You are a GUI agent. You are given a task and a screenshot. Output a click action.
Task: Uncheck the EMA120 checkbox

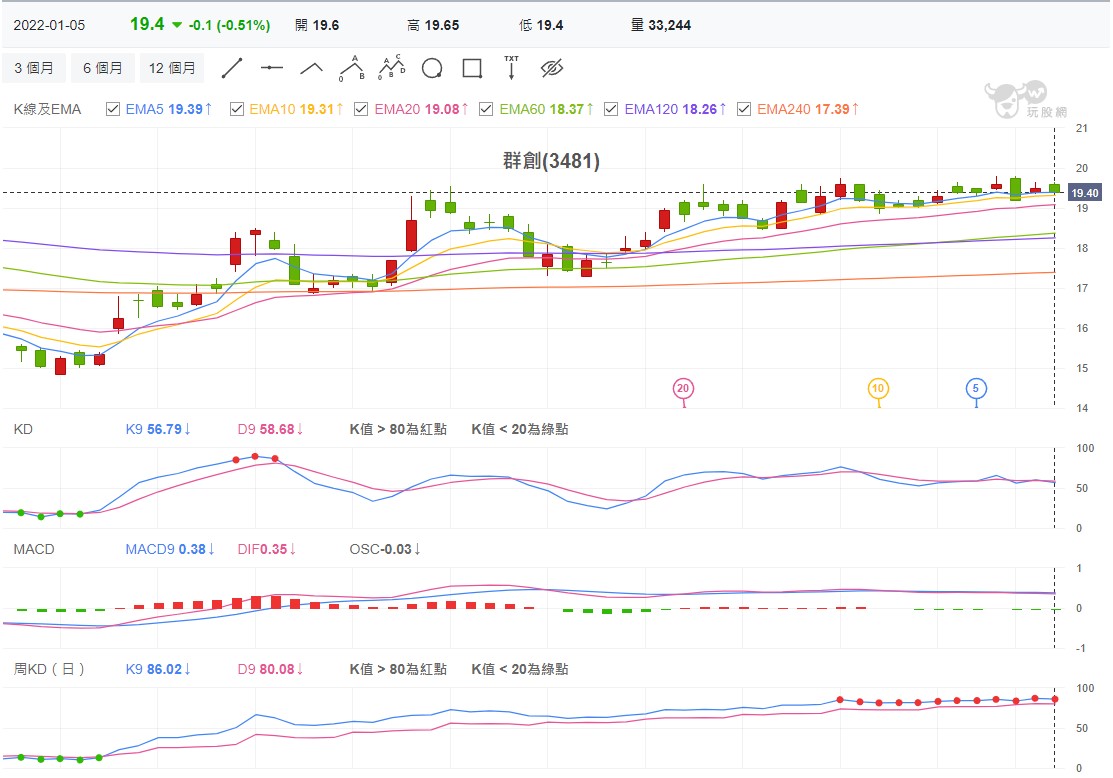click(x=611, y=109)
